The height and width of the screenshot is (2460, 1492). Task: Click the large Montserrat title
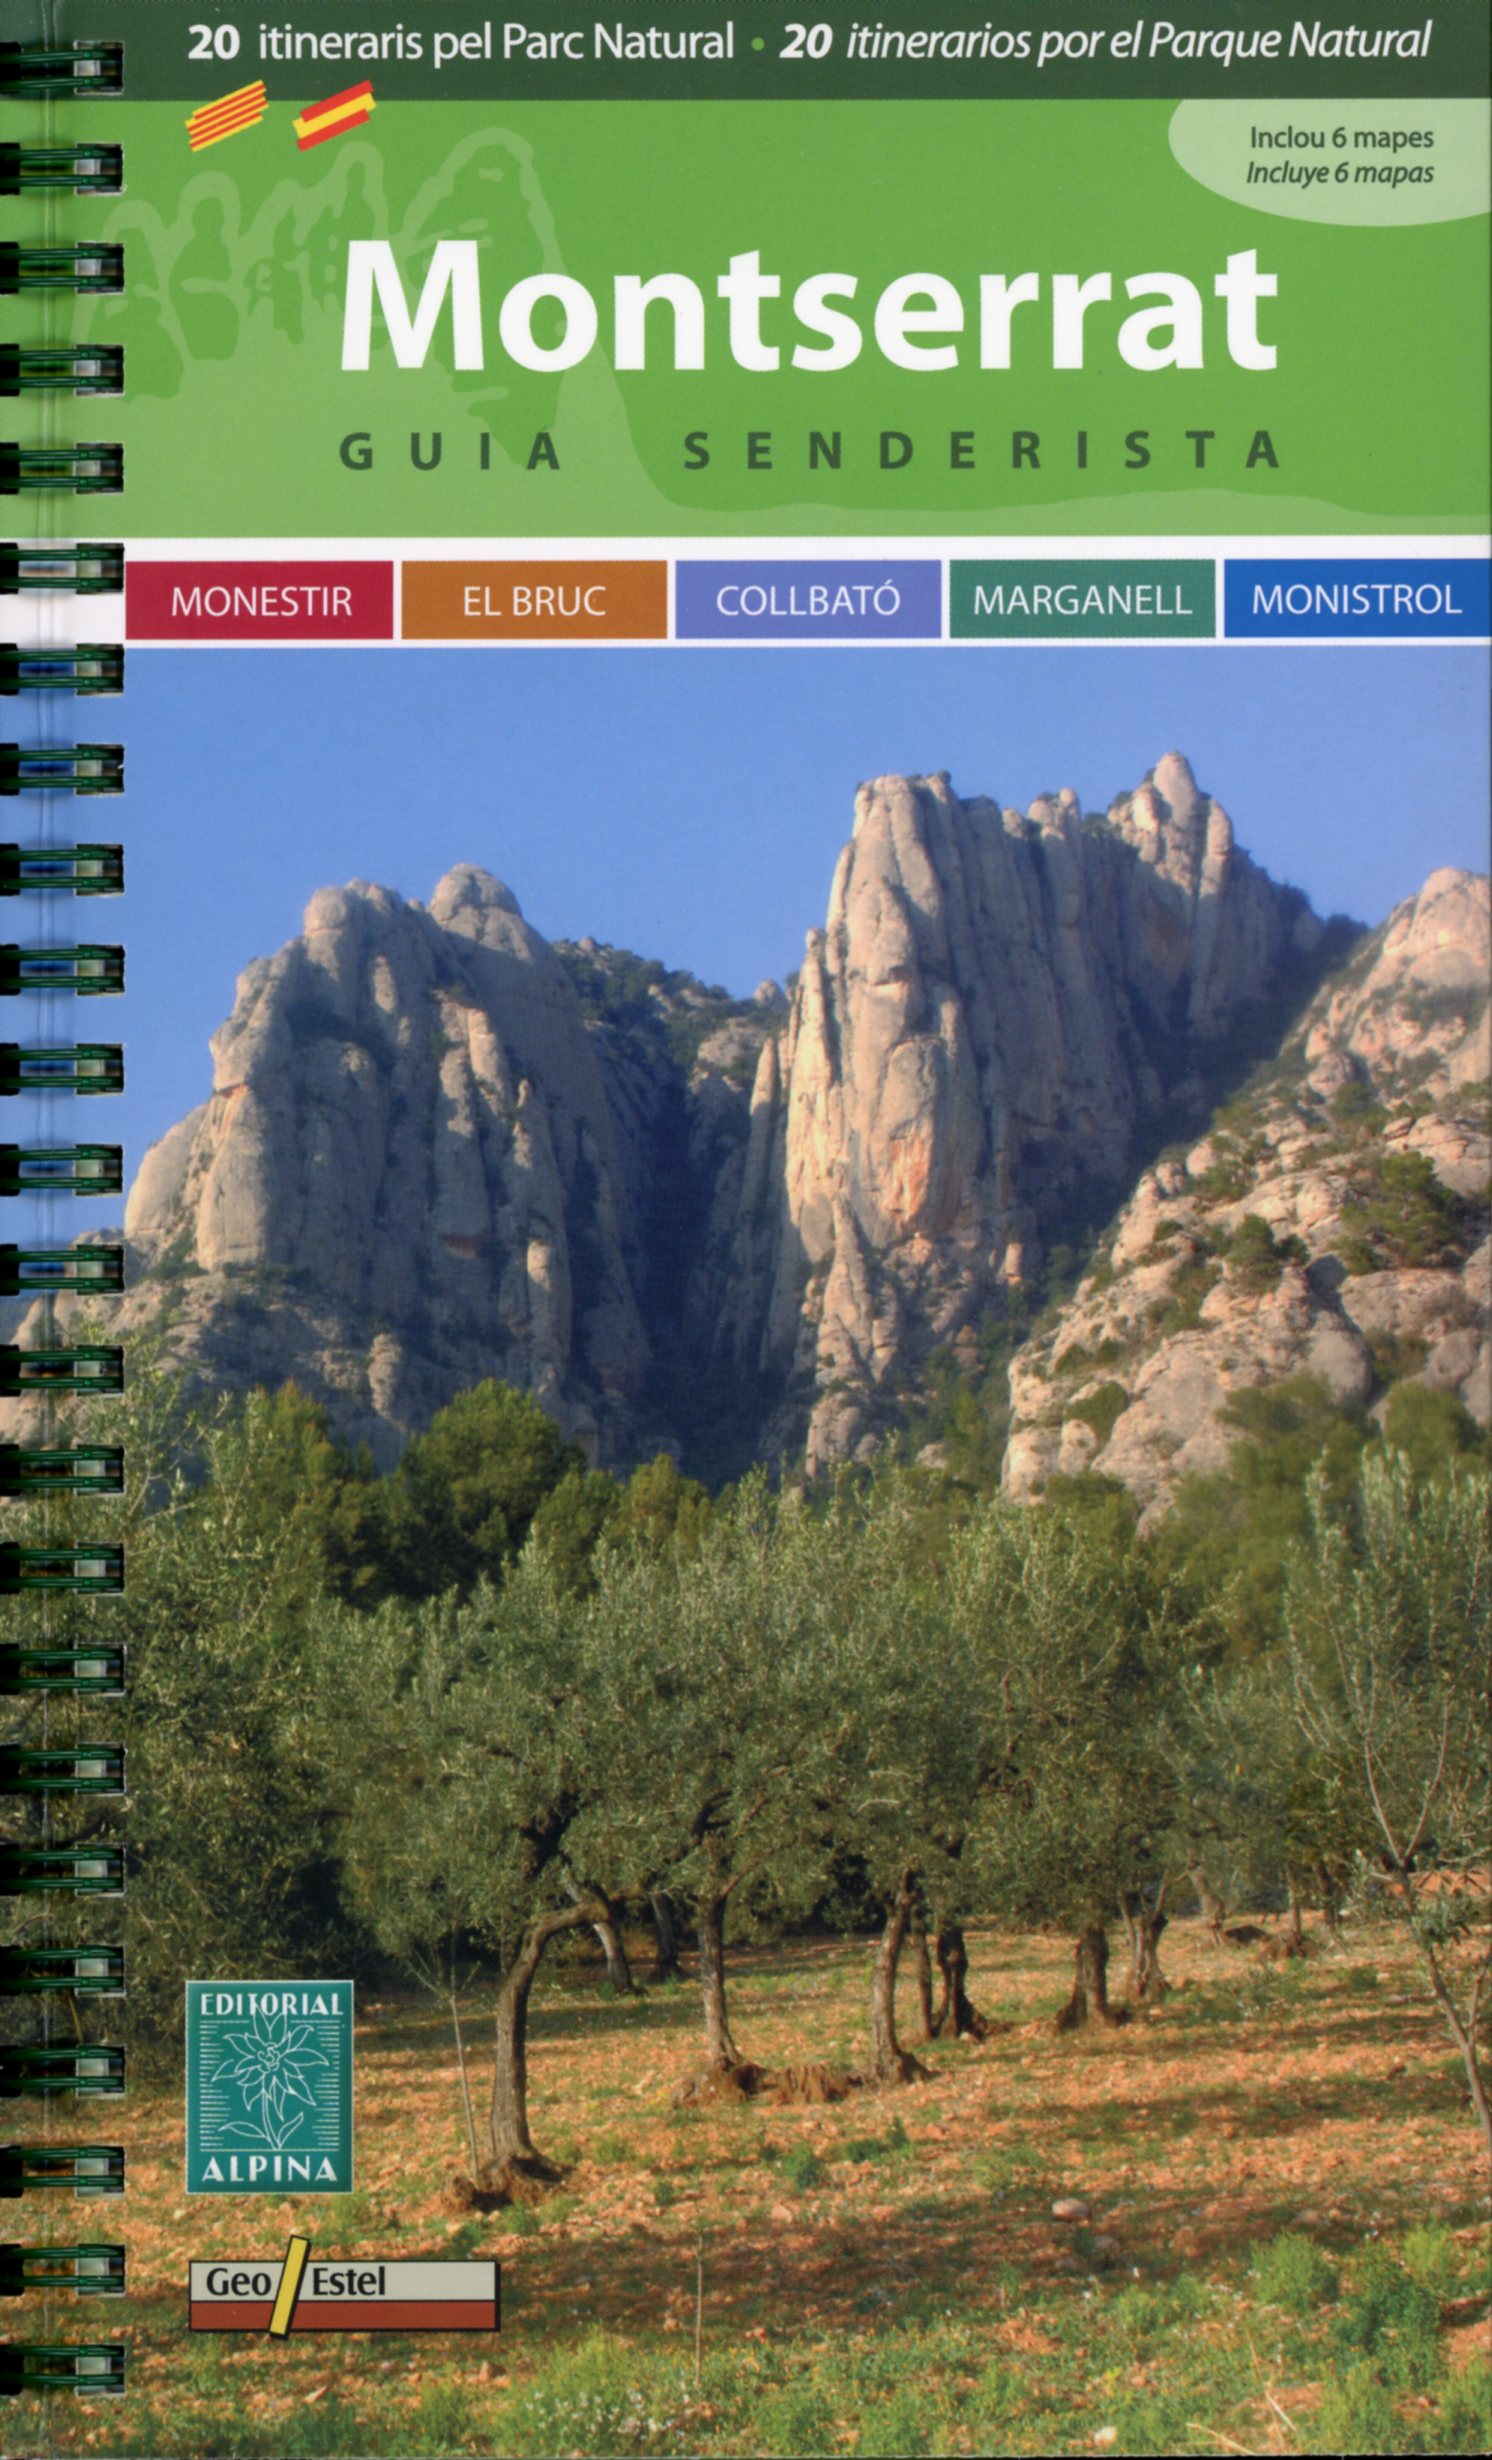[808, 310]
